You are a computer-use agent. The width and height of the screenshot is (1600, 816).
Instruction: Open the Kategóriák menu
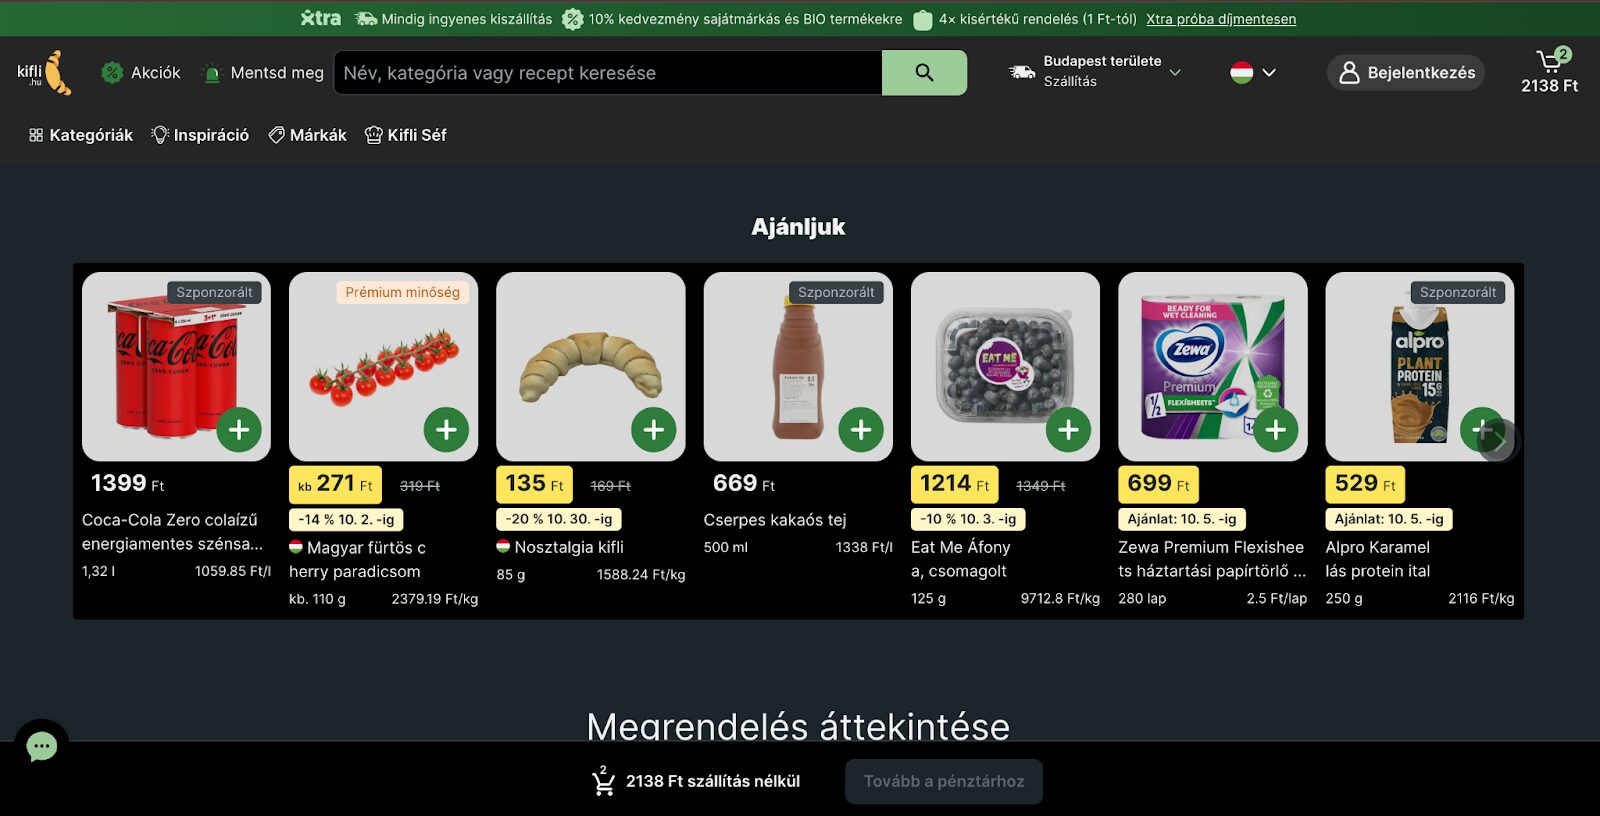tap(81, 135)
